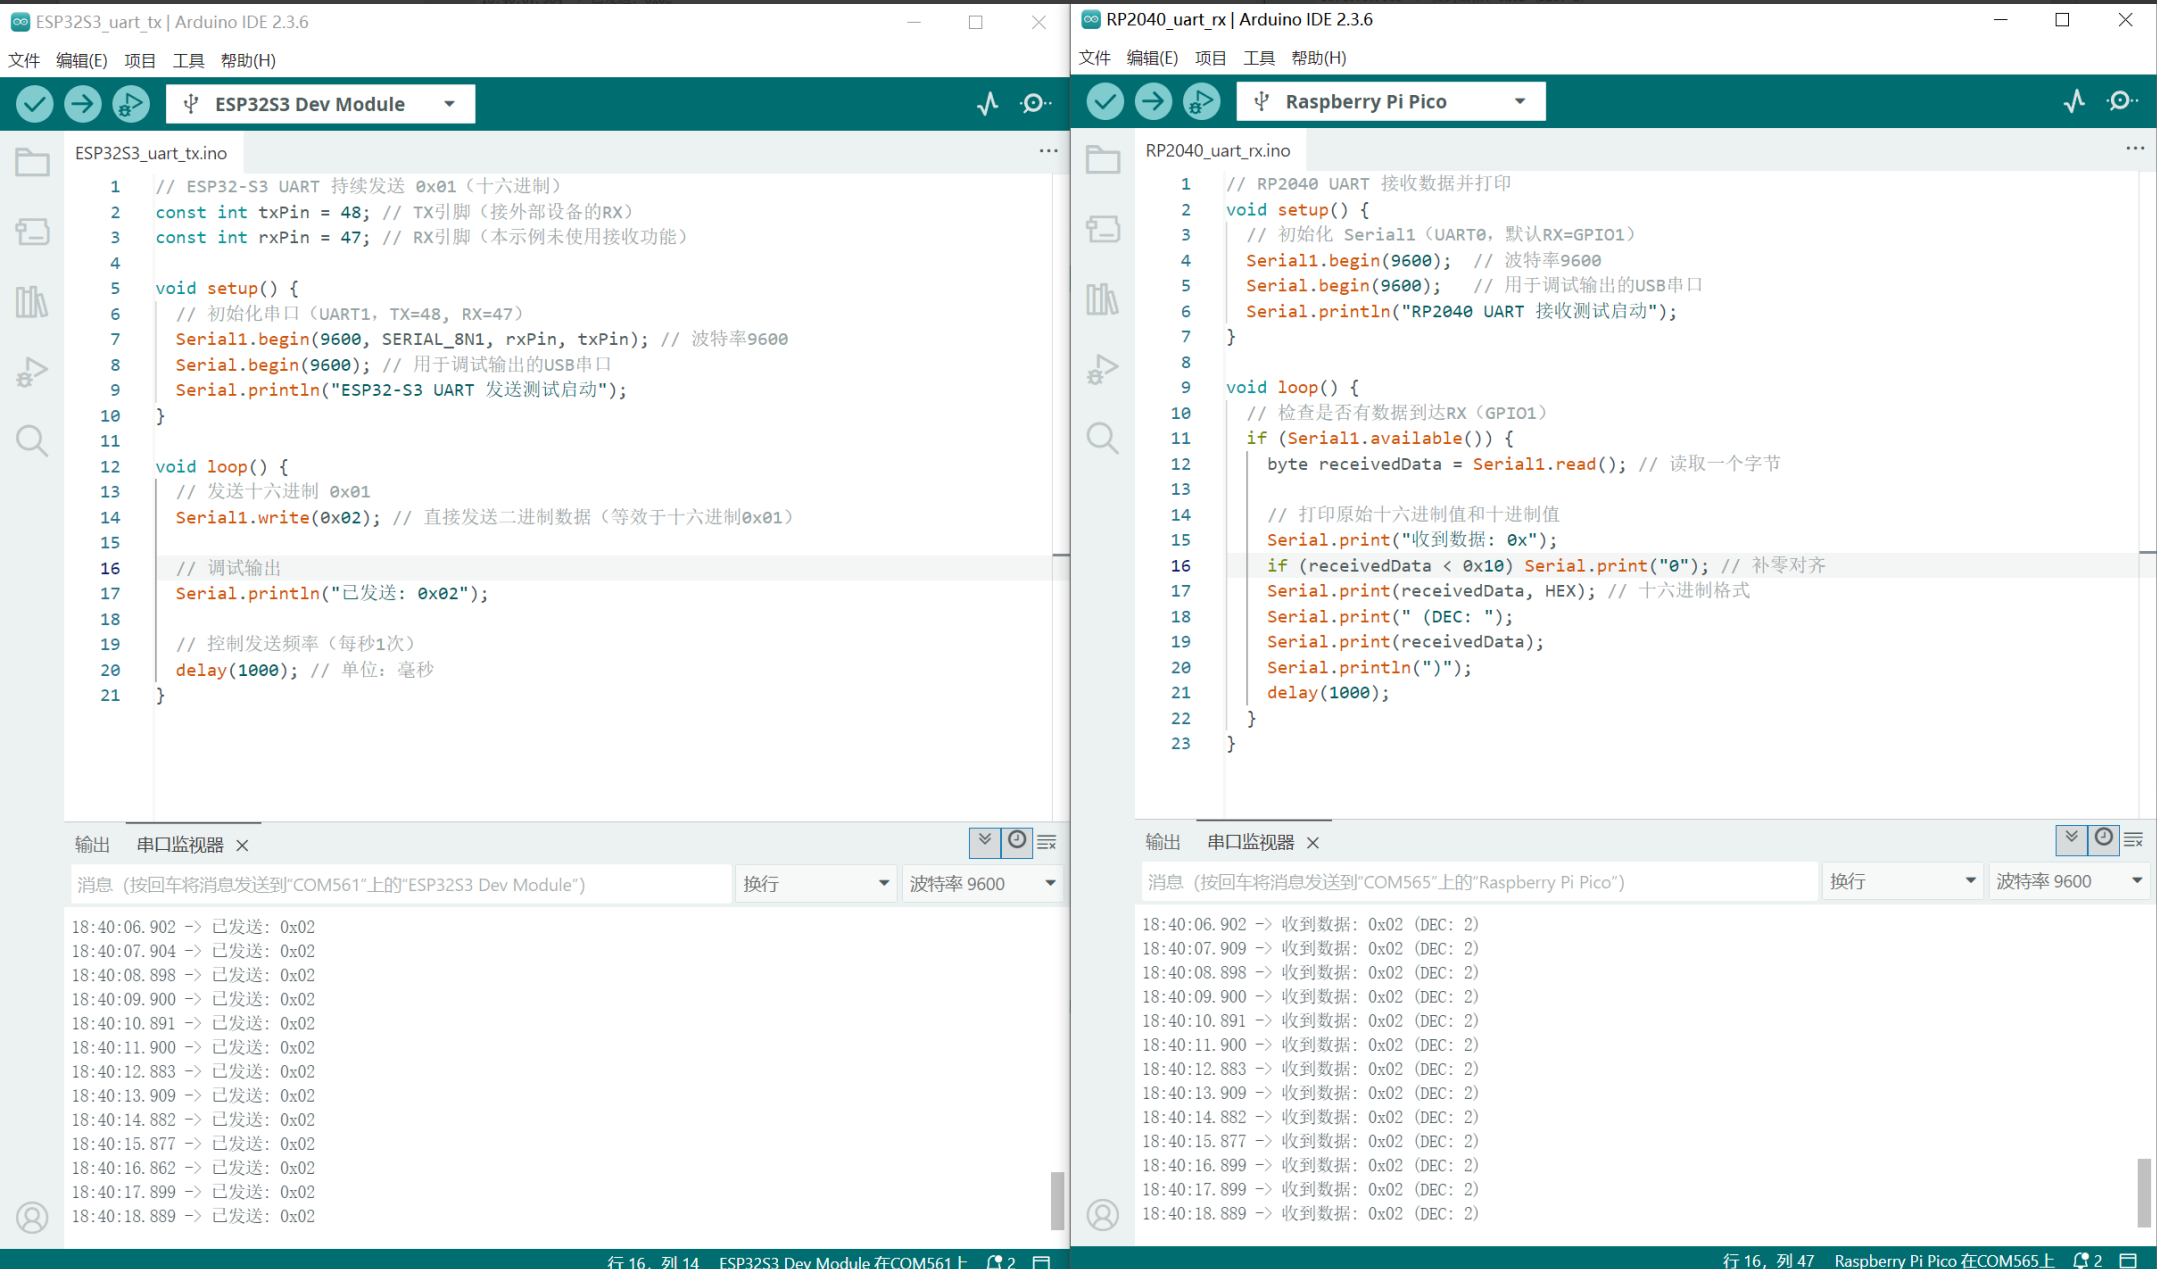Open Search panel in ESP32S3 sidebar
Image resolution: width=2157 pixels, height=1269 pixels.
(x=32, y=440)
